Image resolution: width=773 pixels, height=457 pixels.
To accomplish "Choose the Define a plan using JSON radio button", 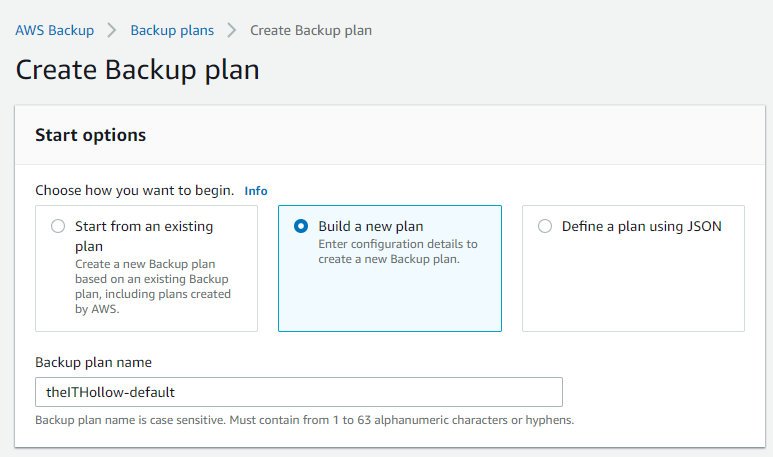I will [x=545, y=227].
